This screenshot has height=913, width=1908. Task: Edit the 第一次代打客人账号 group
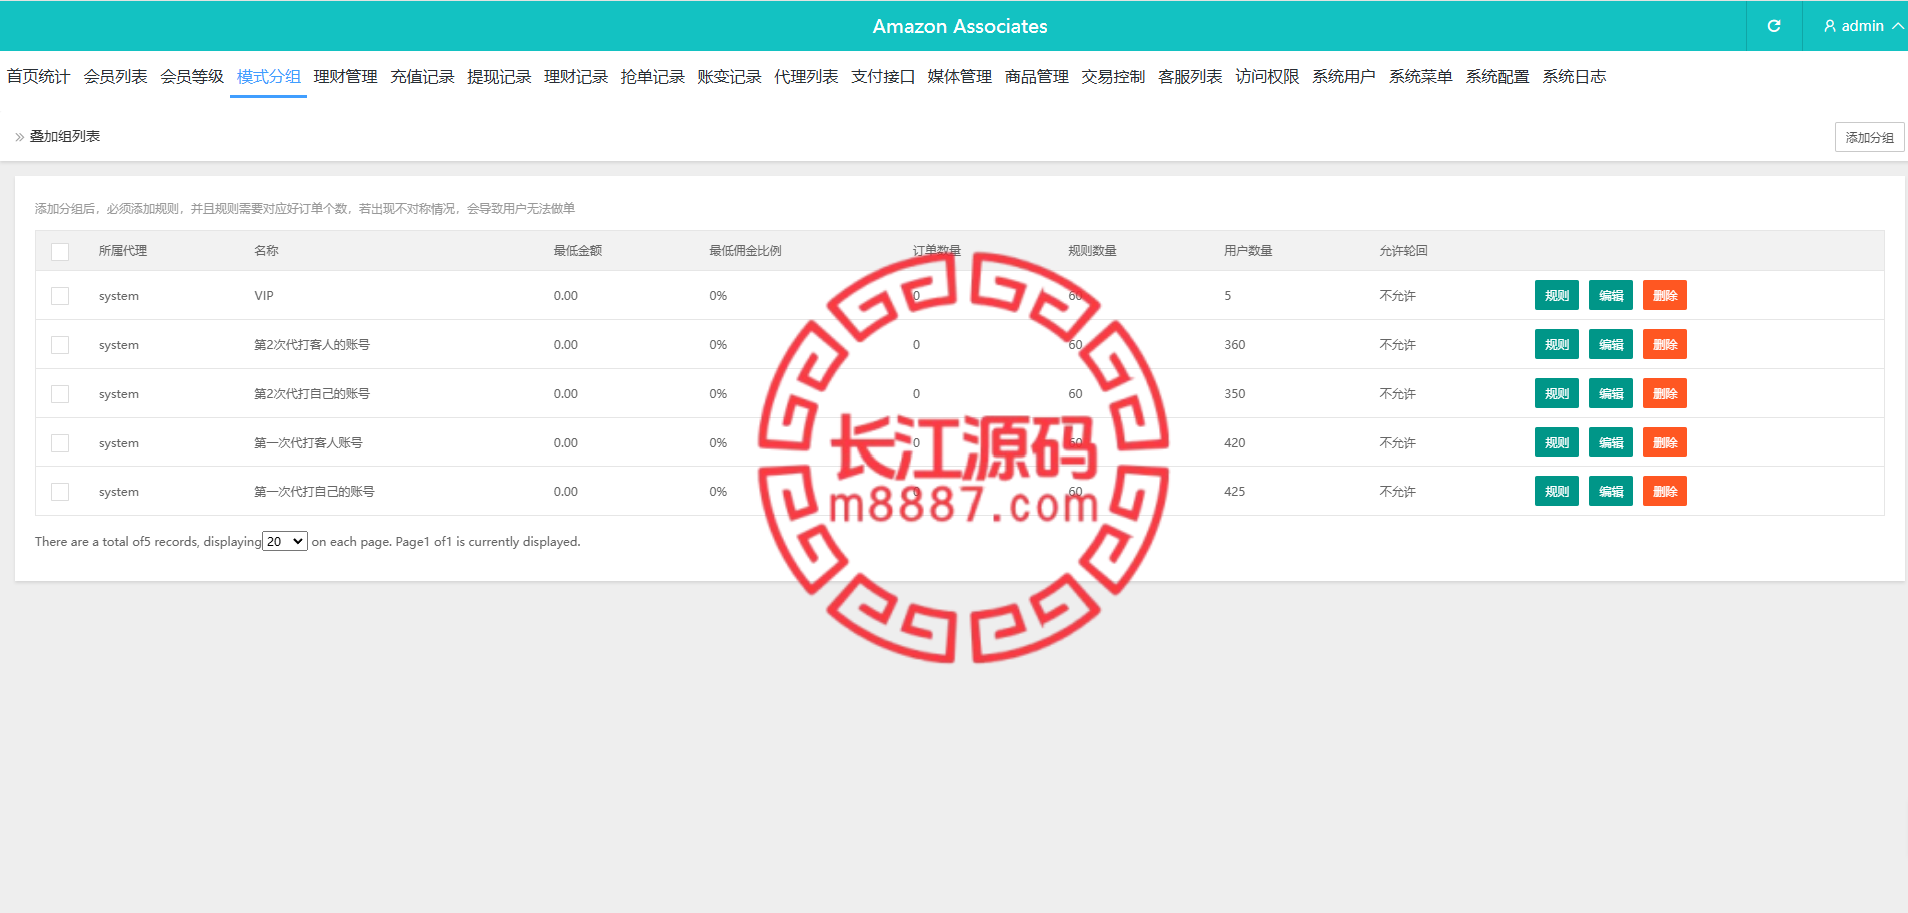(1611, 442)
